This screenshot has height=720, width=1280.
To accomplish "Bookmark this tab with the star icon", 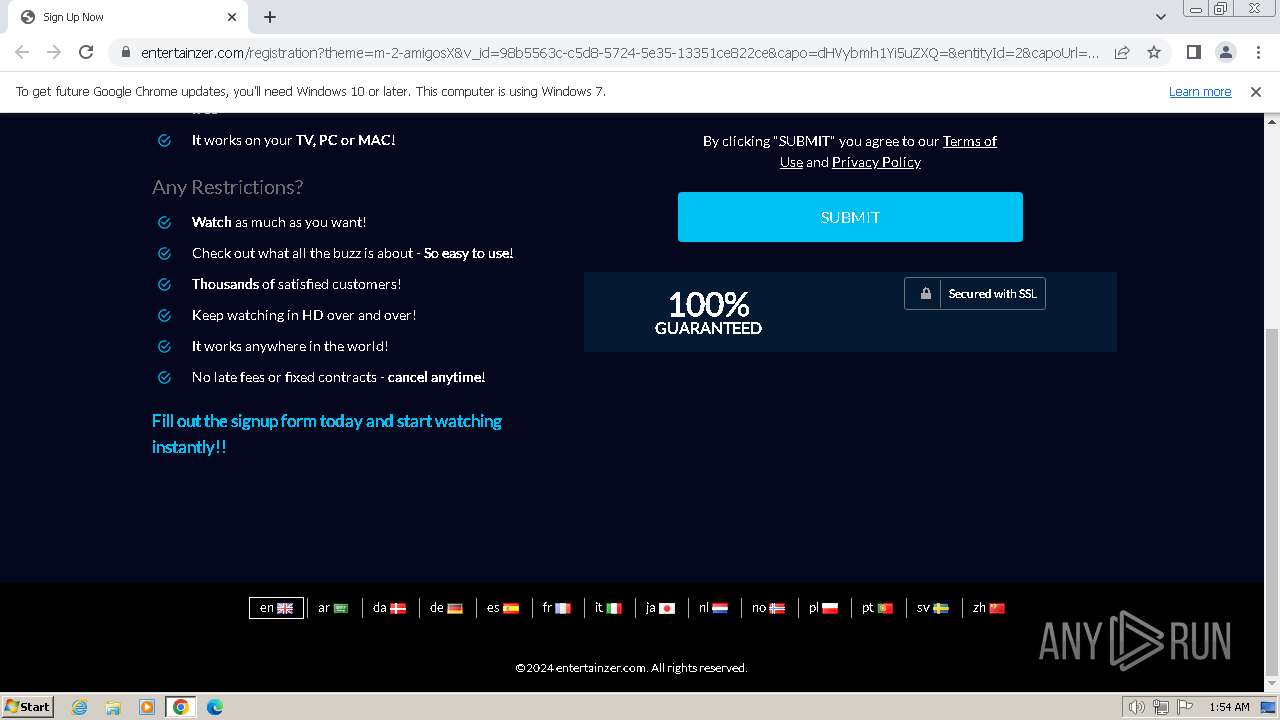I will tap(1154, 52).
